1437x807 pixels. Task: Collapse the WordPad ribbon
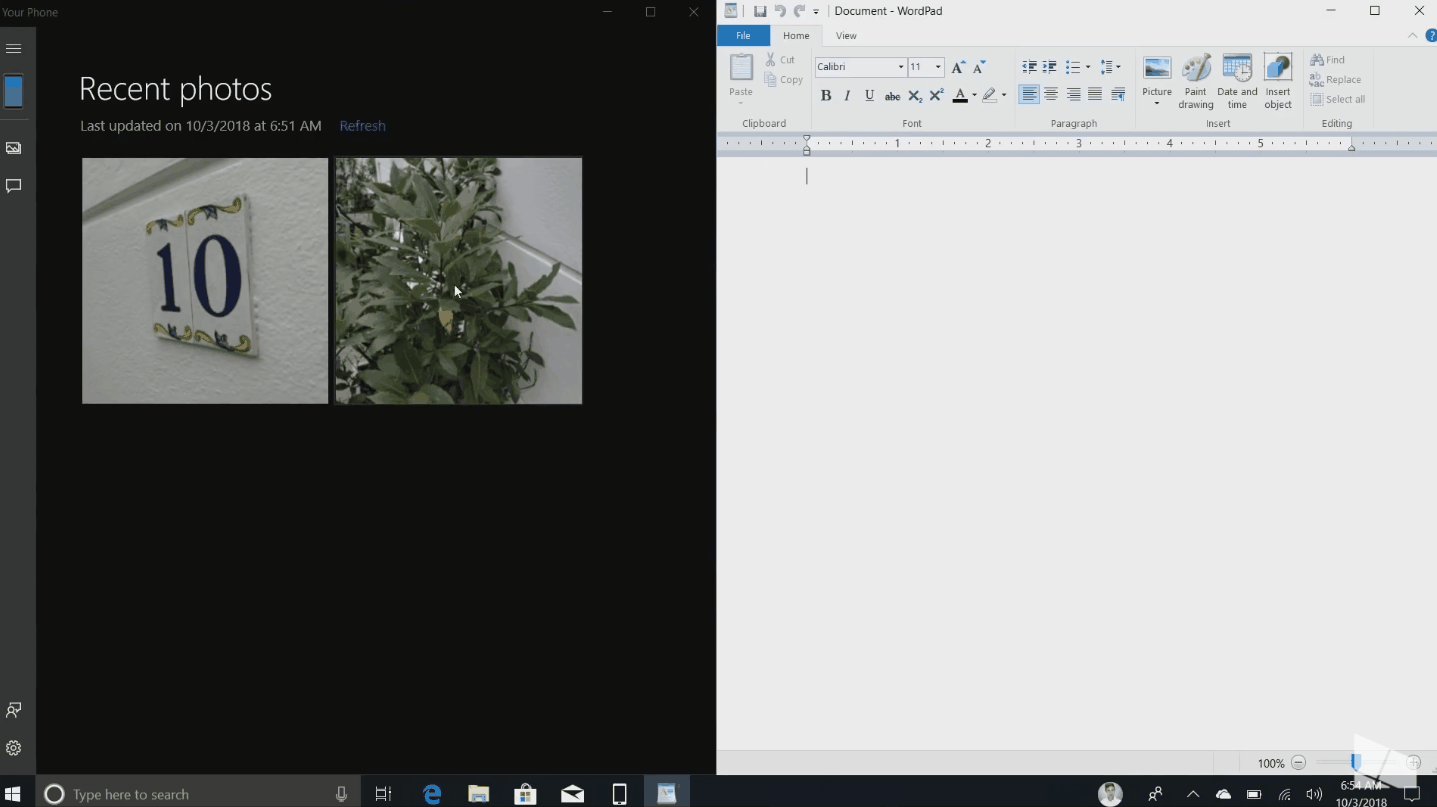pos(1413,36)
